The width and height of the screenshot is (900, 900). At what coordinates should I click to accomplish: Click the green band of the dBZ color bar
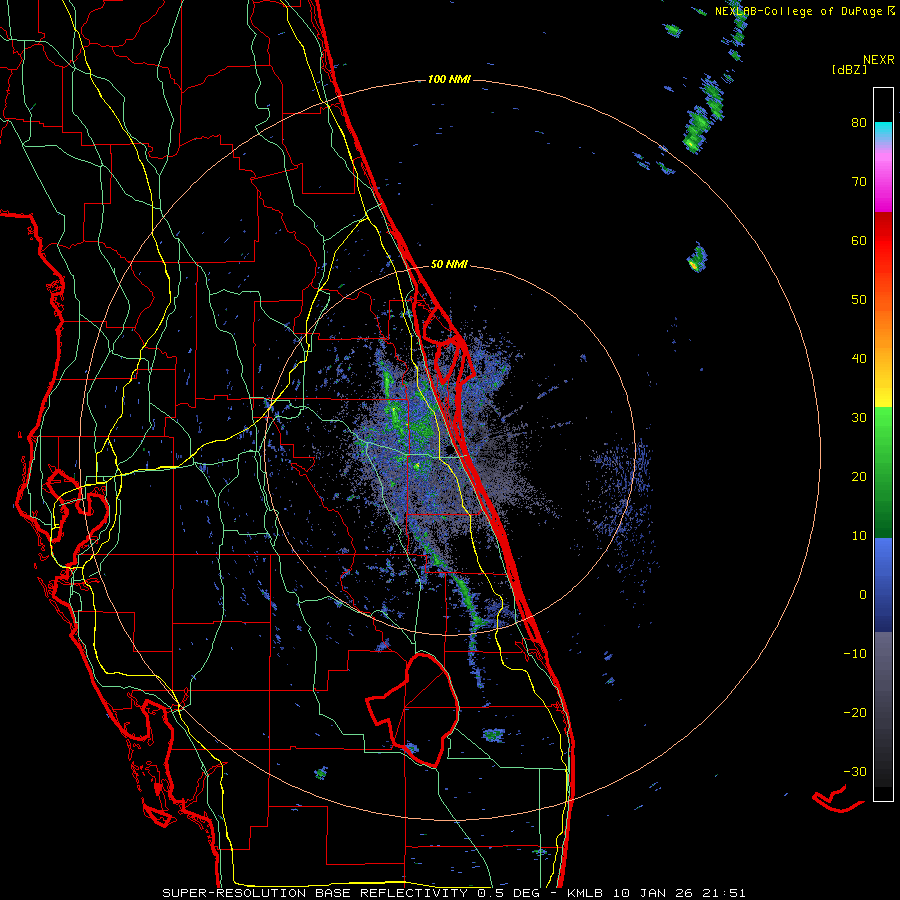point(883,472)
